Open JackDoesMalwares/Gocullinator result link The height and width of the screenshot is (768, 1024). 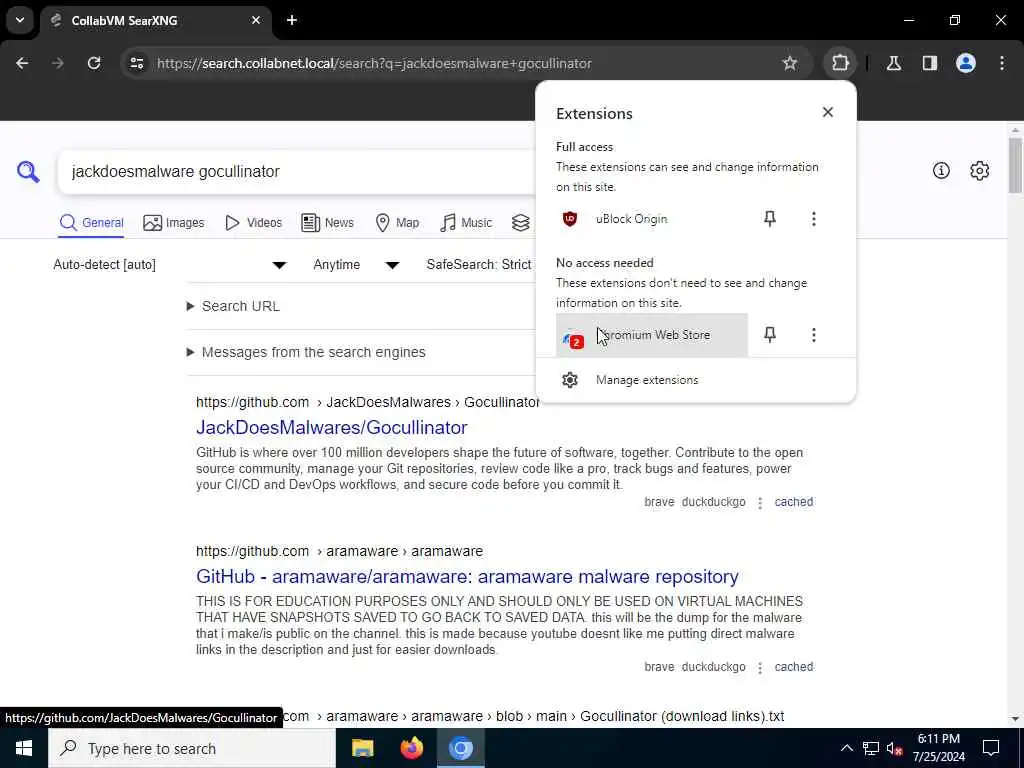pyautogui.click(x=332, y=427)
